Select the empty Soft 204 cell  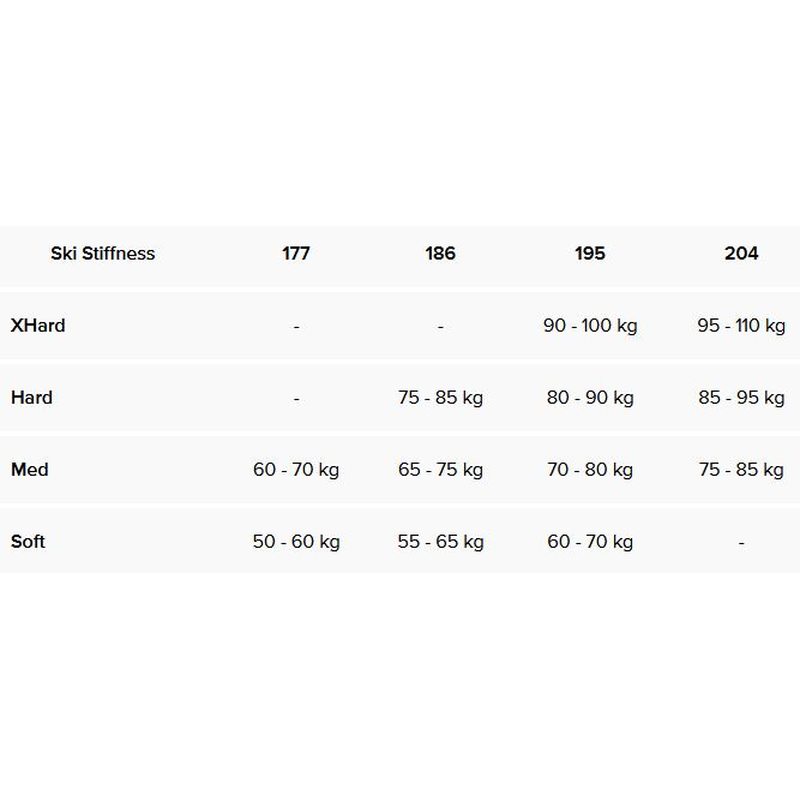coord(741,541)
